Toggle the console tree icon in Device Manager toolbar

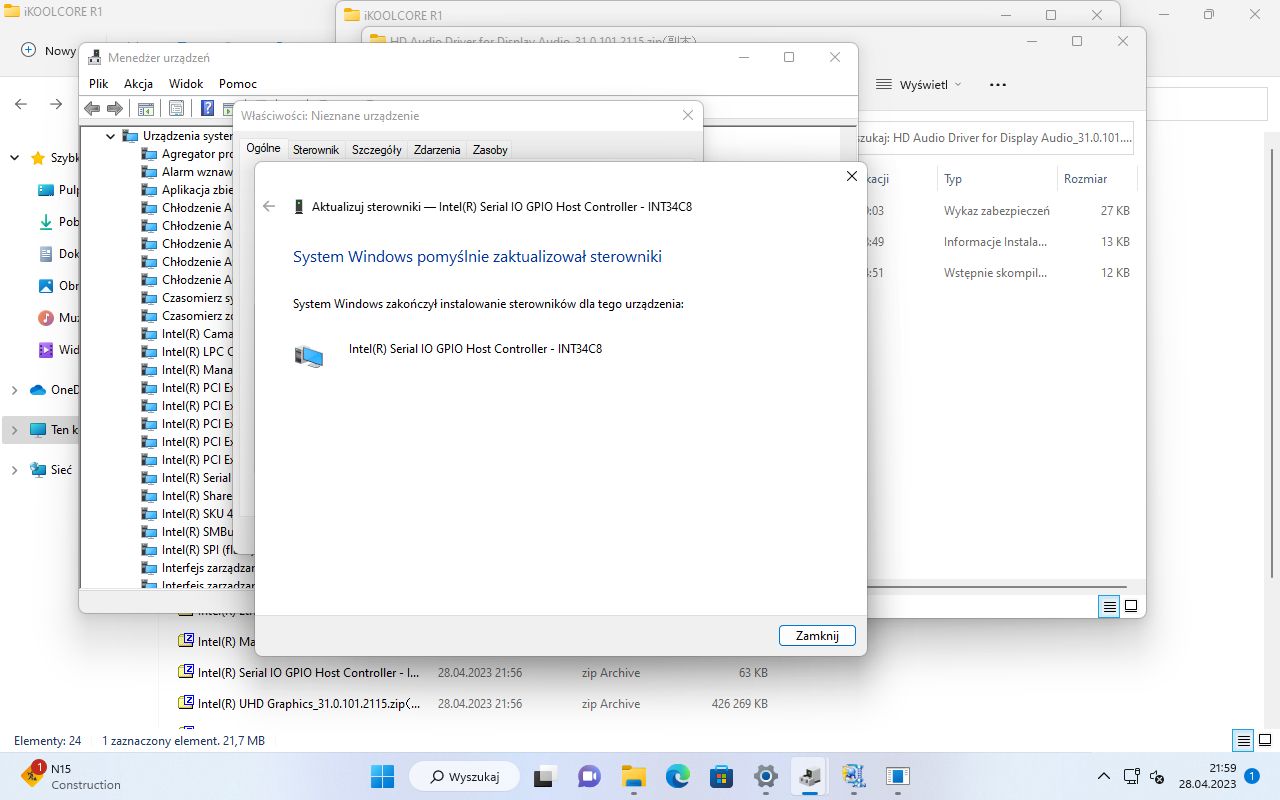click(145, 108)
